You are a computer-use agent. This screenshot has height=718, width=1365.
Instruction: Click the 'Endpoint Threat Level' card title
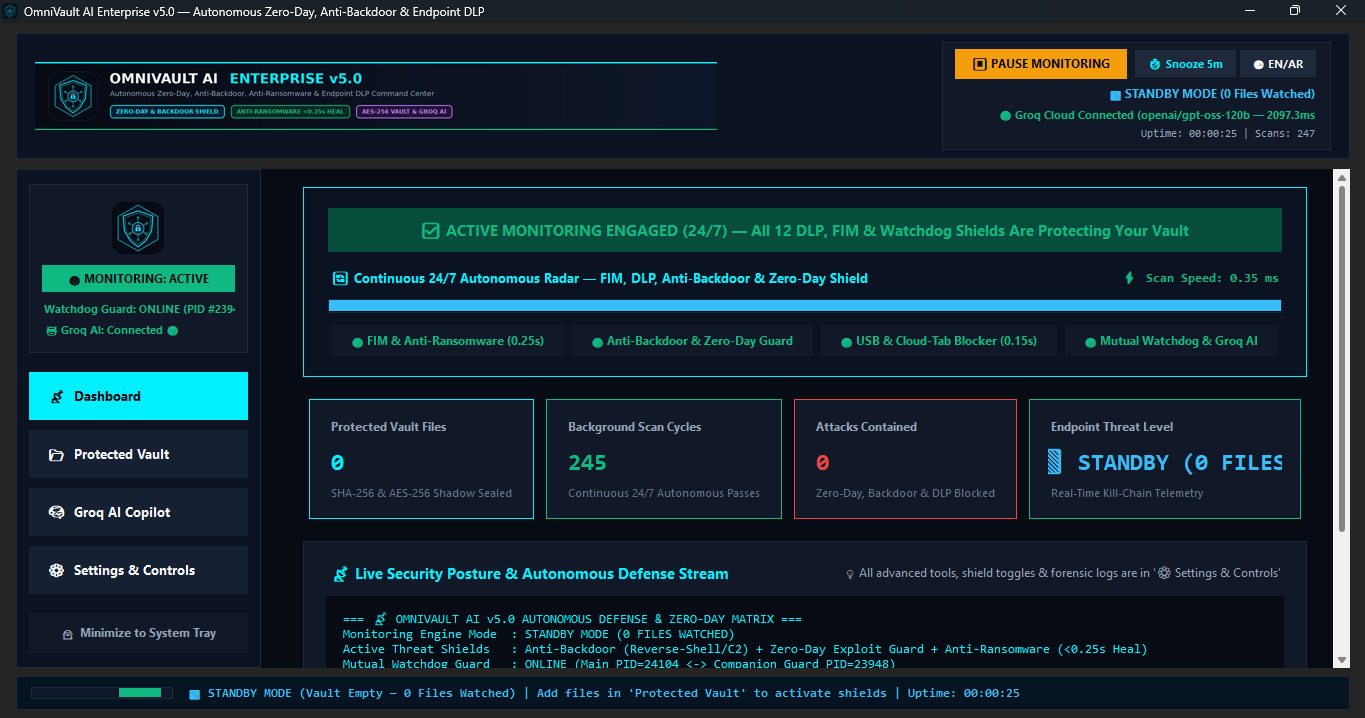[x=1112, y=427]
